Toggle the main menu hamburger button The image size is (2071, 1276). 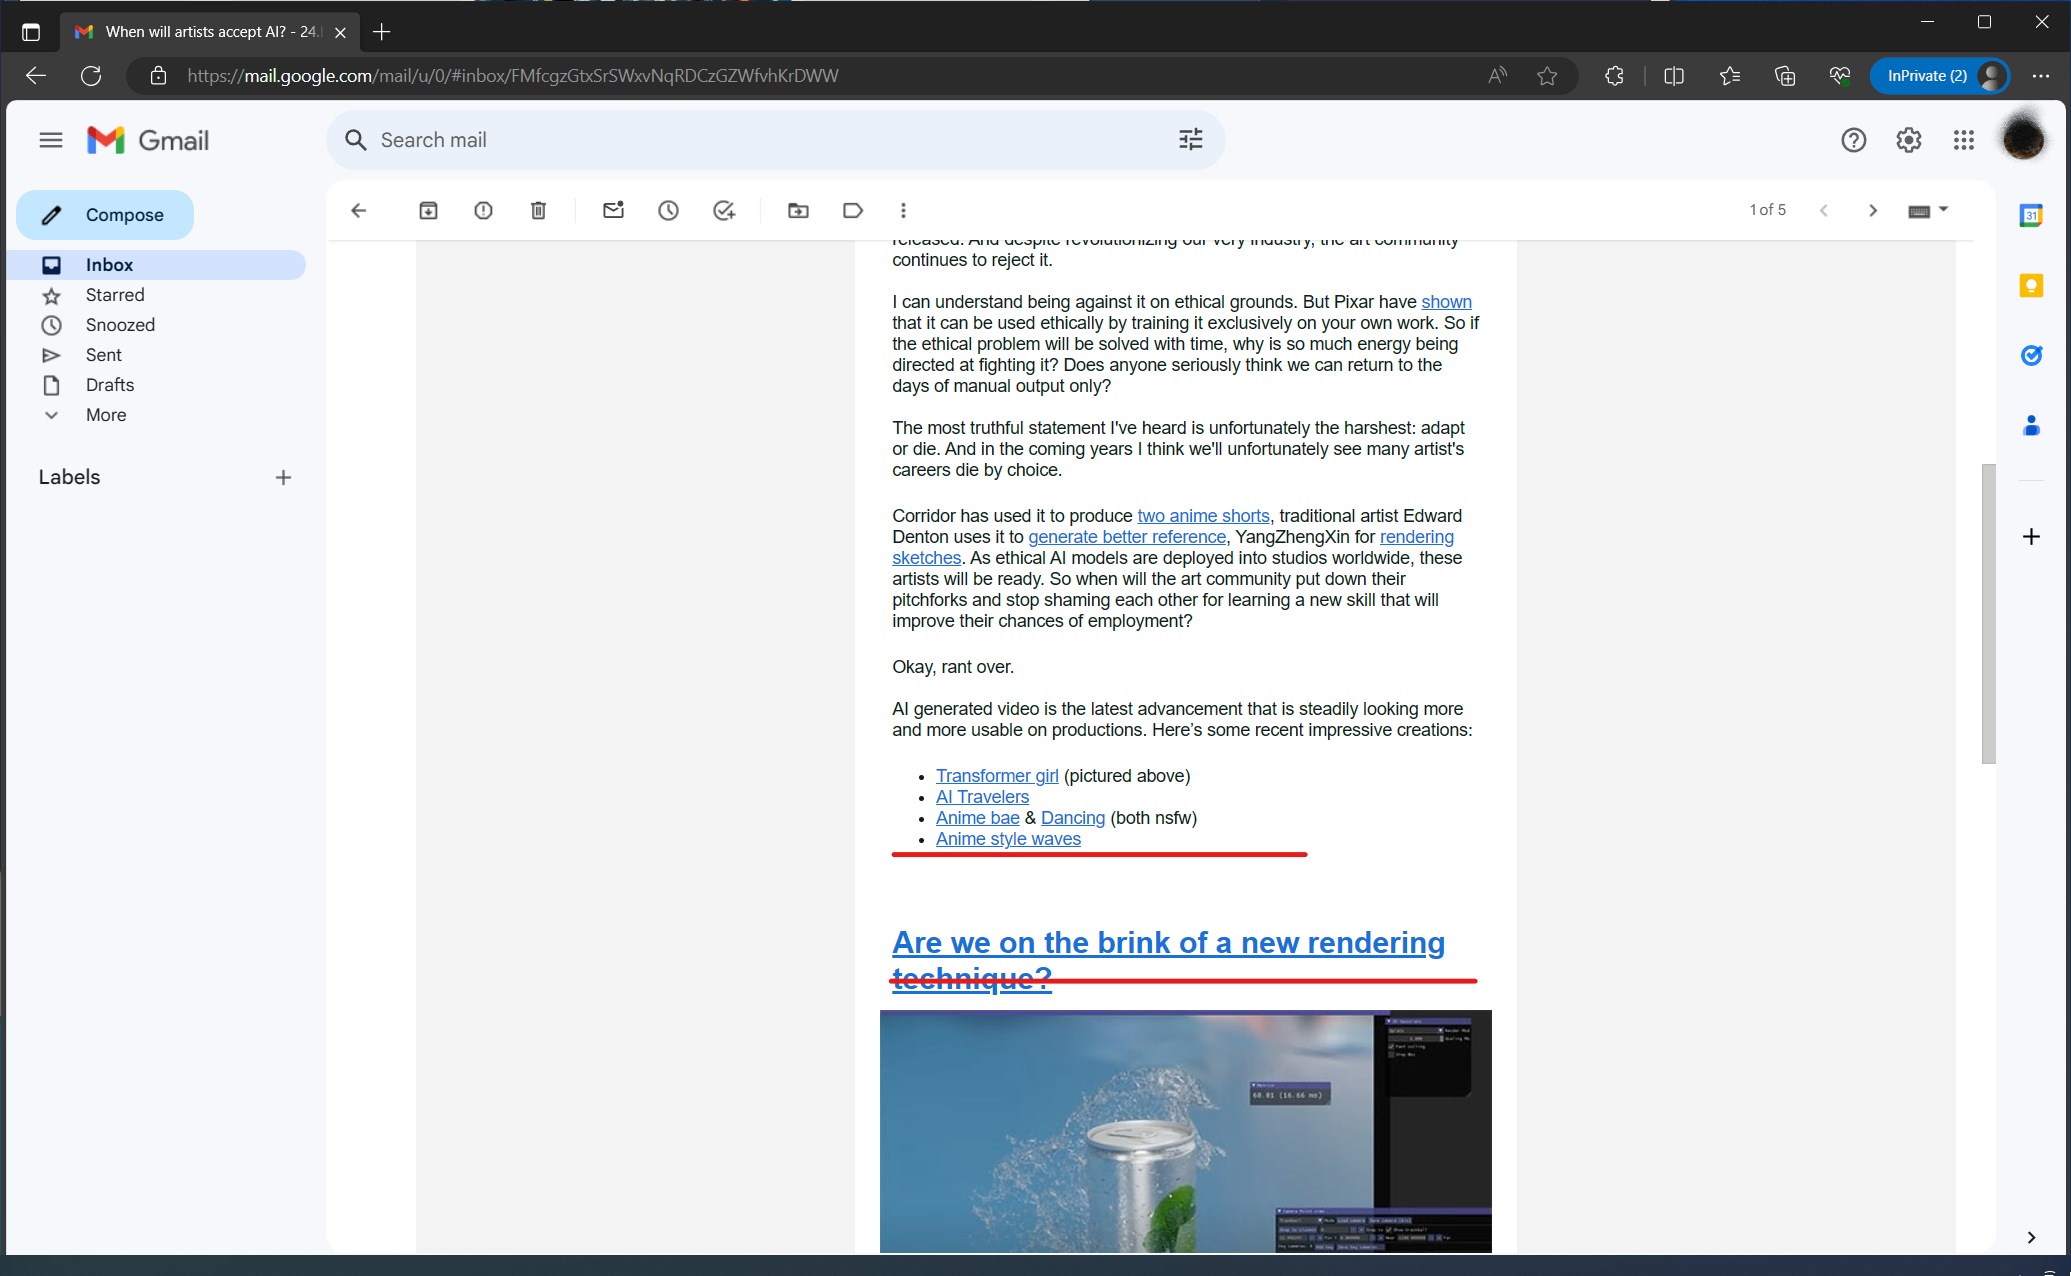[51, 140]
